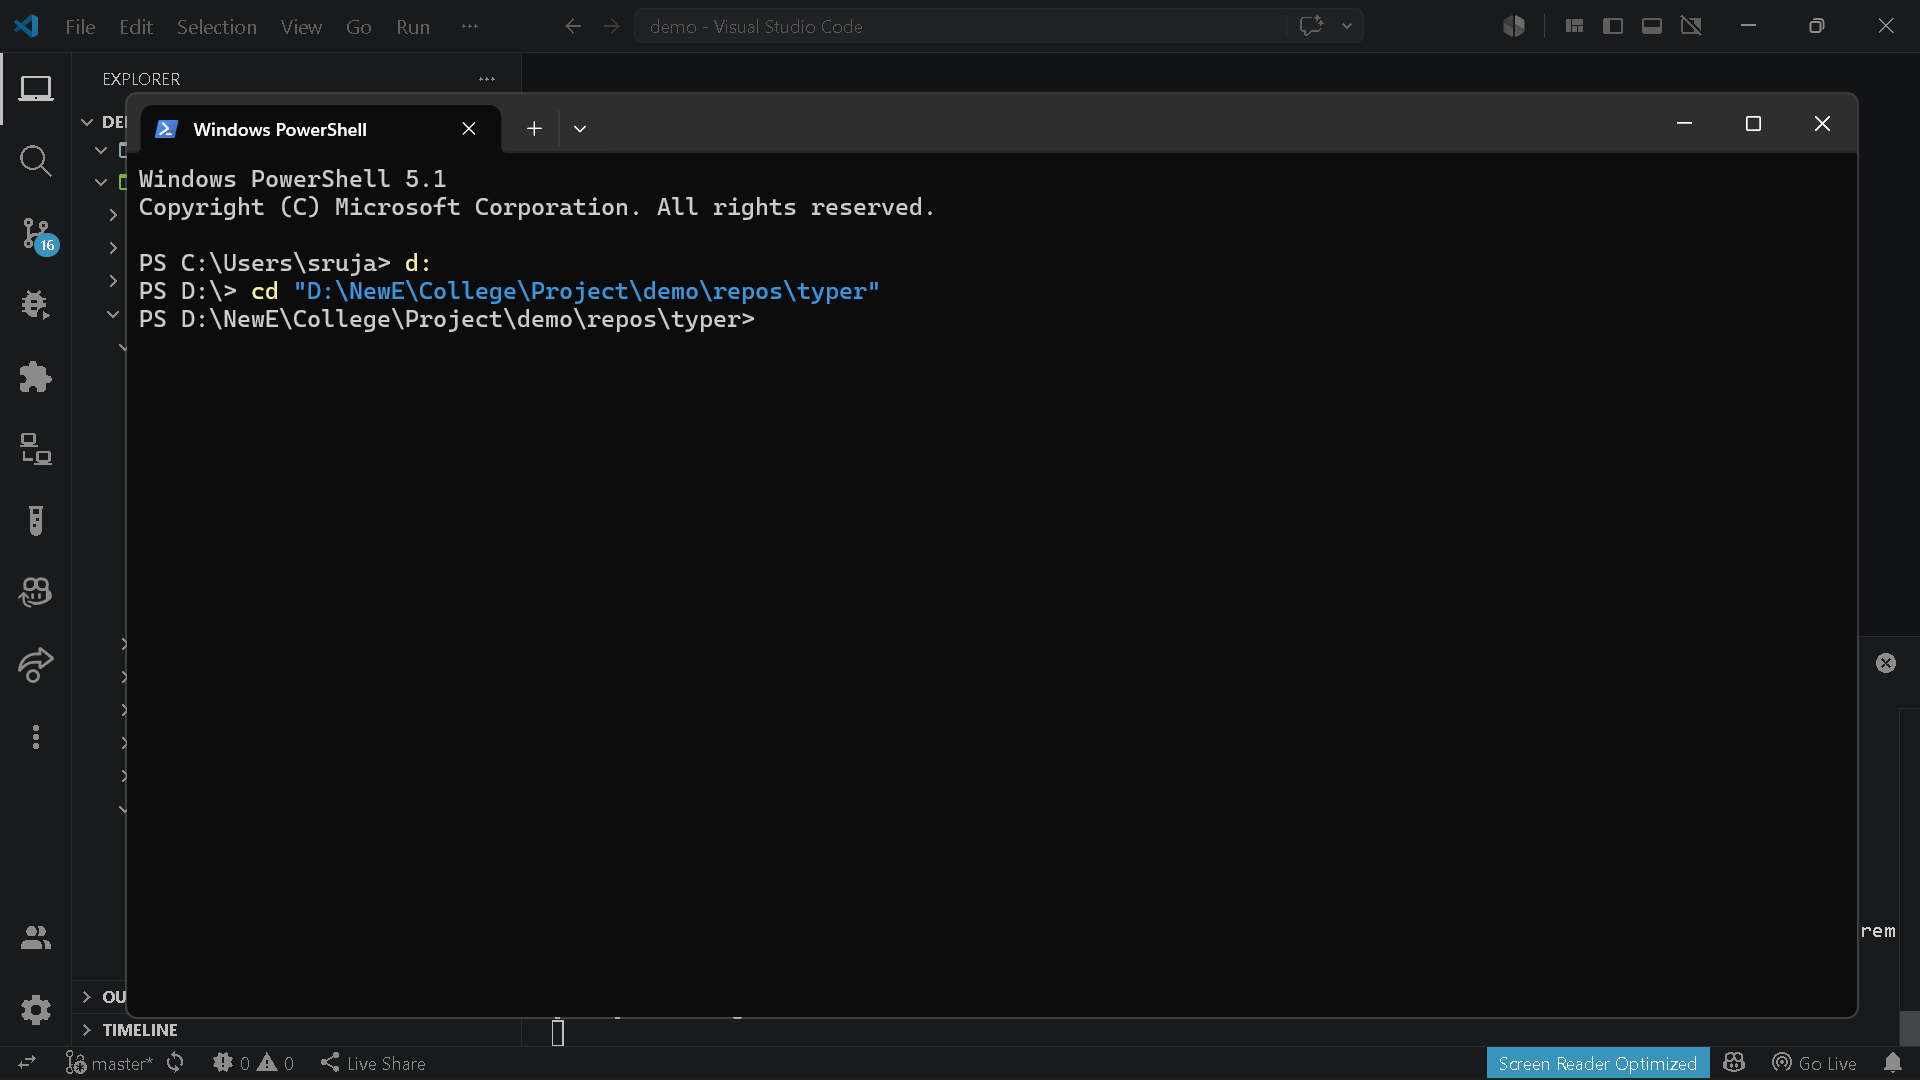
Task: Add a new PowerShell terminal tab
Action: point(534,129)
